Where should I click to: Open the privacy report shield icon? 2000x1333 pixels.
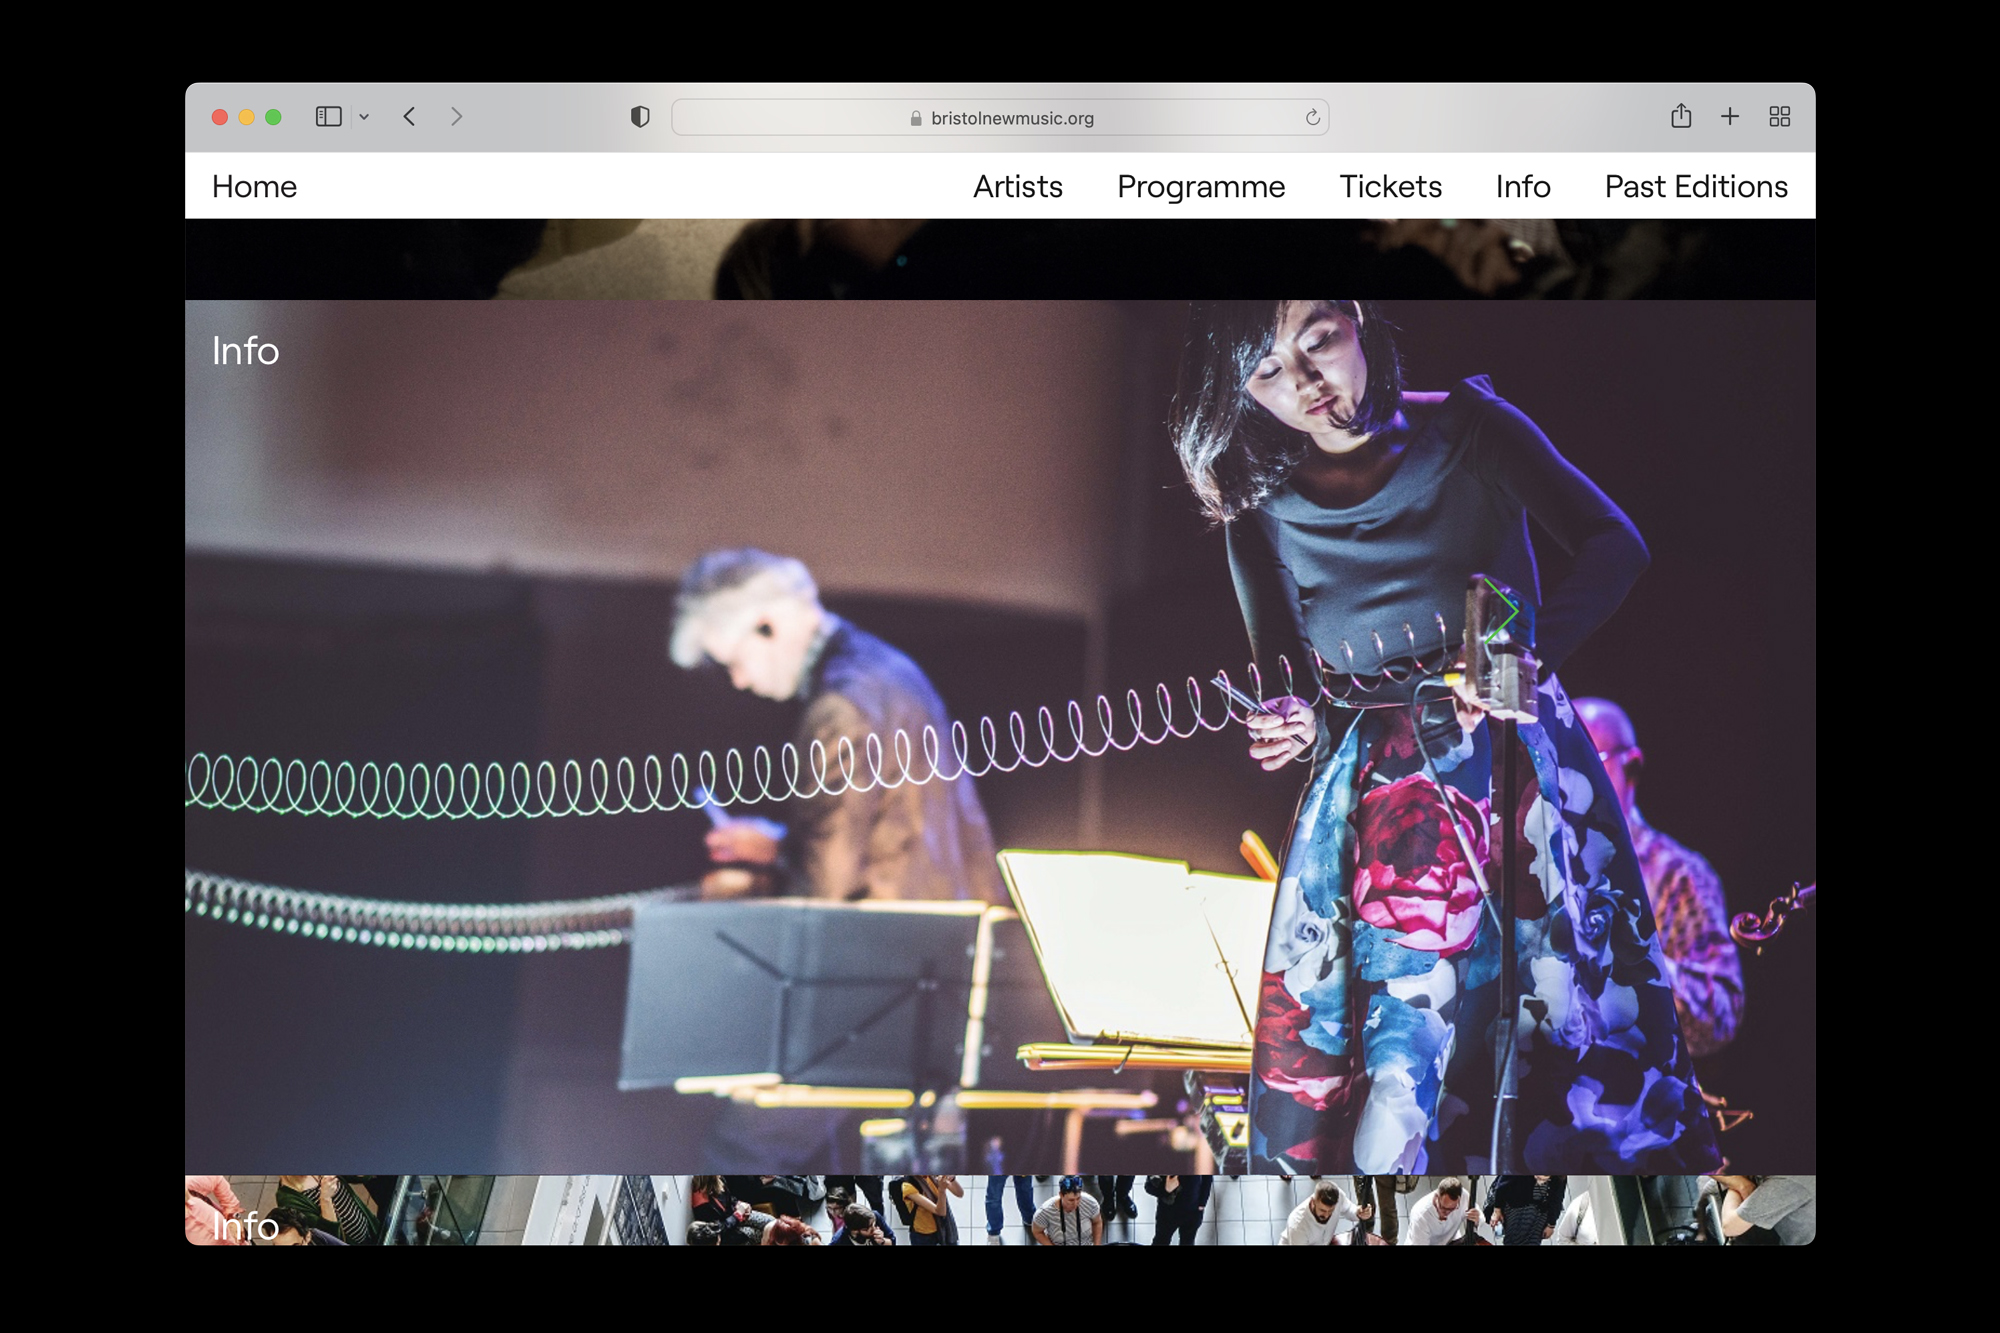[641, 117]
